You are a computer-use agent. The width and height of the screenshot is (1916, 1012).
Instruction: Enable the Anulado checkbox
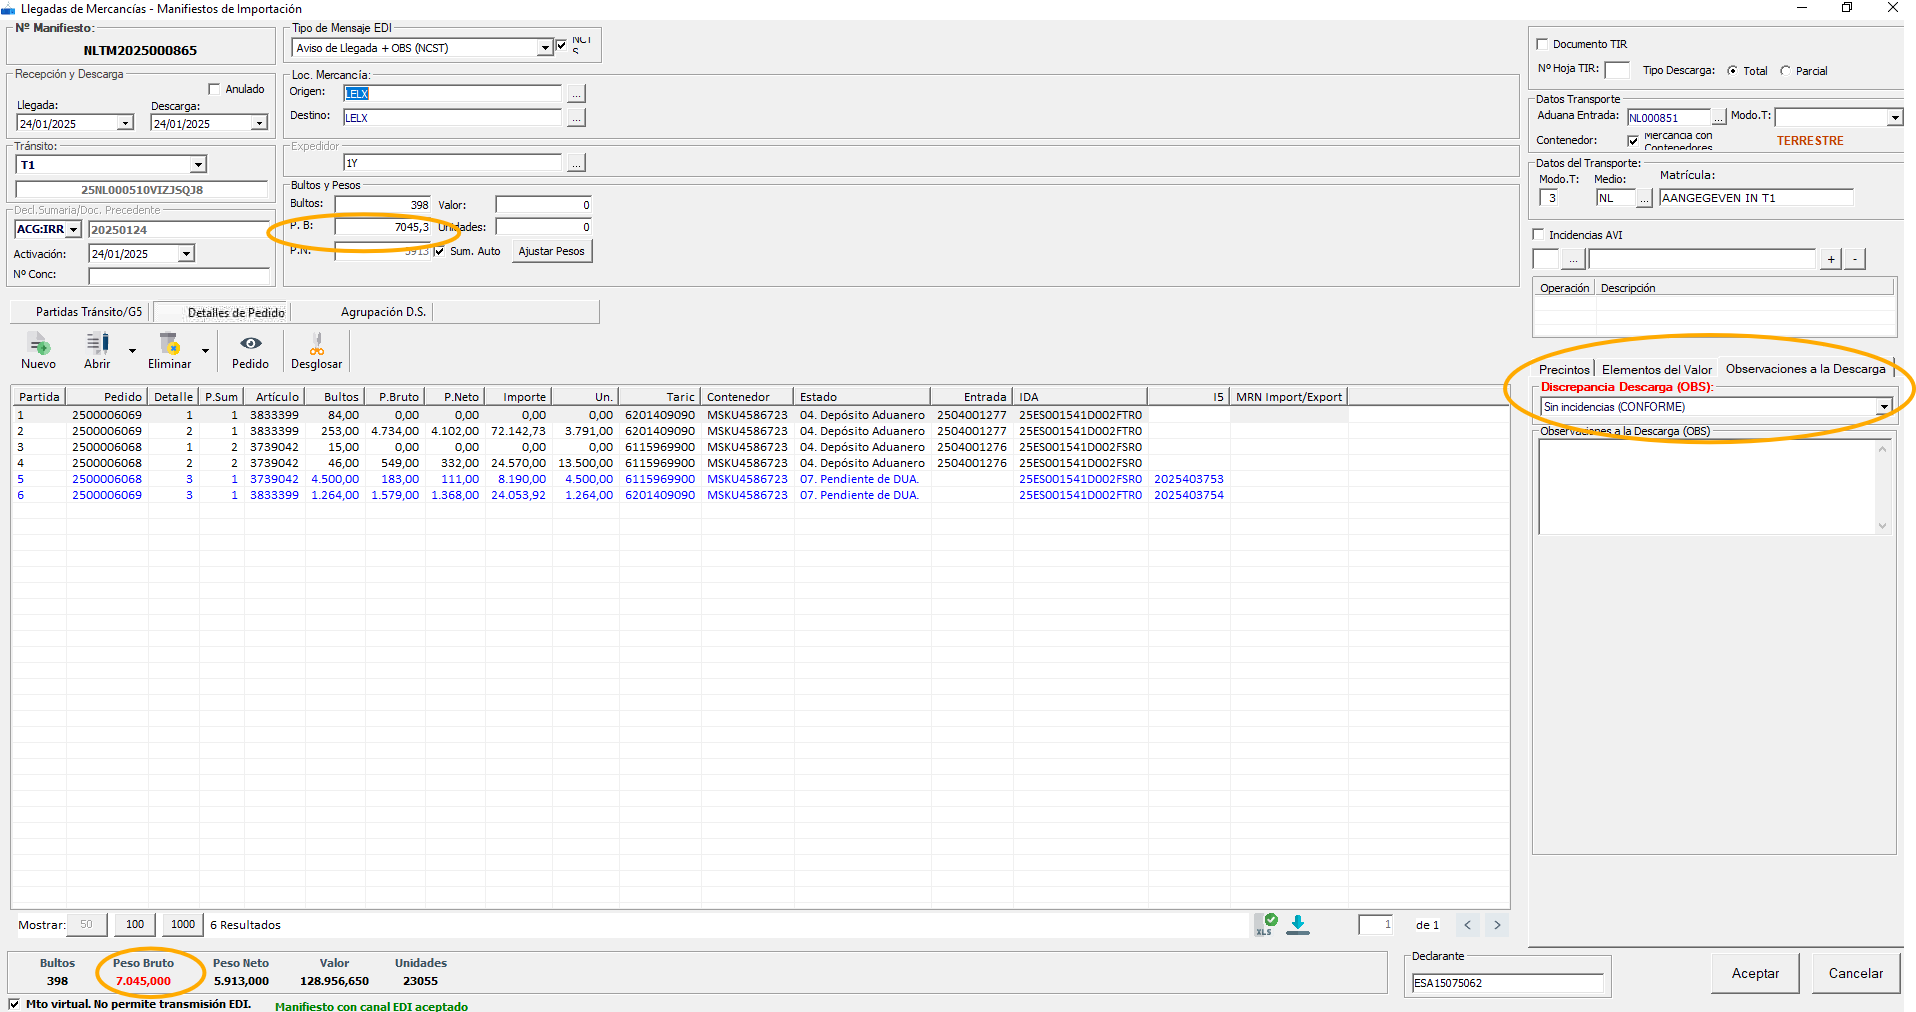pyautogui.click(x=213, y=89)
